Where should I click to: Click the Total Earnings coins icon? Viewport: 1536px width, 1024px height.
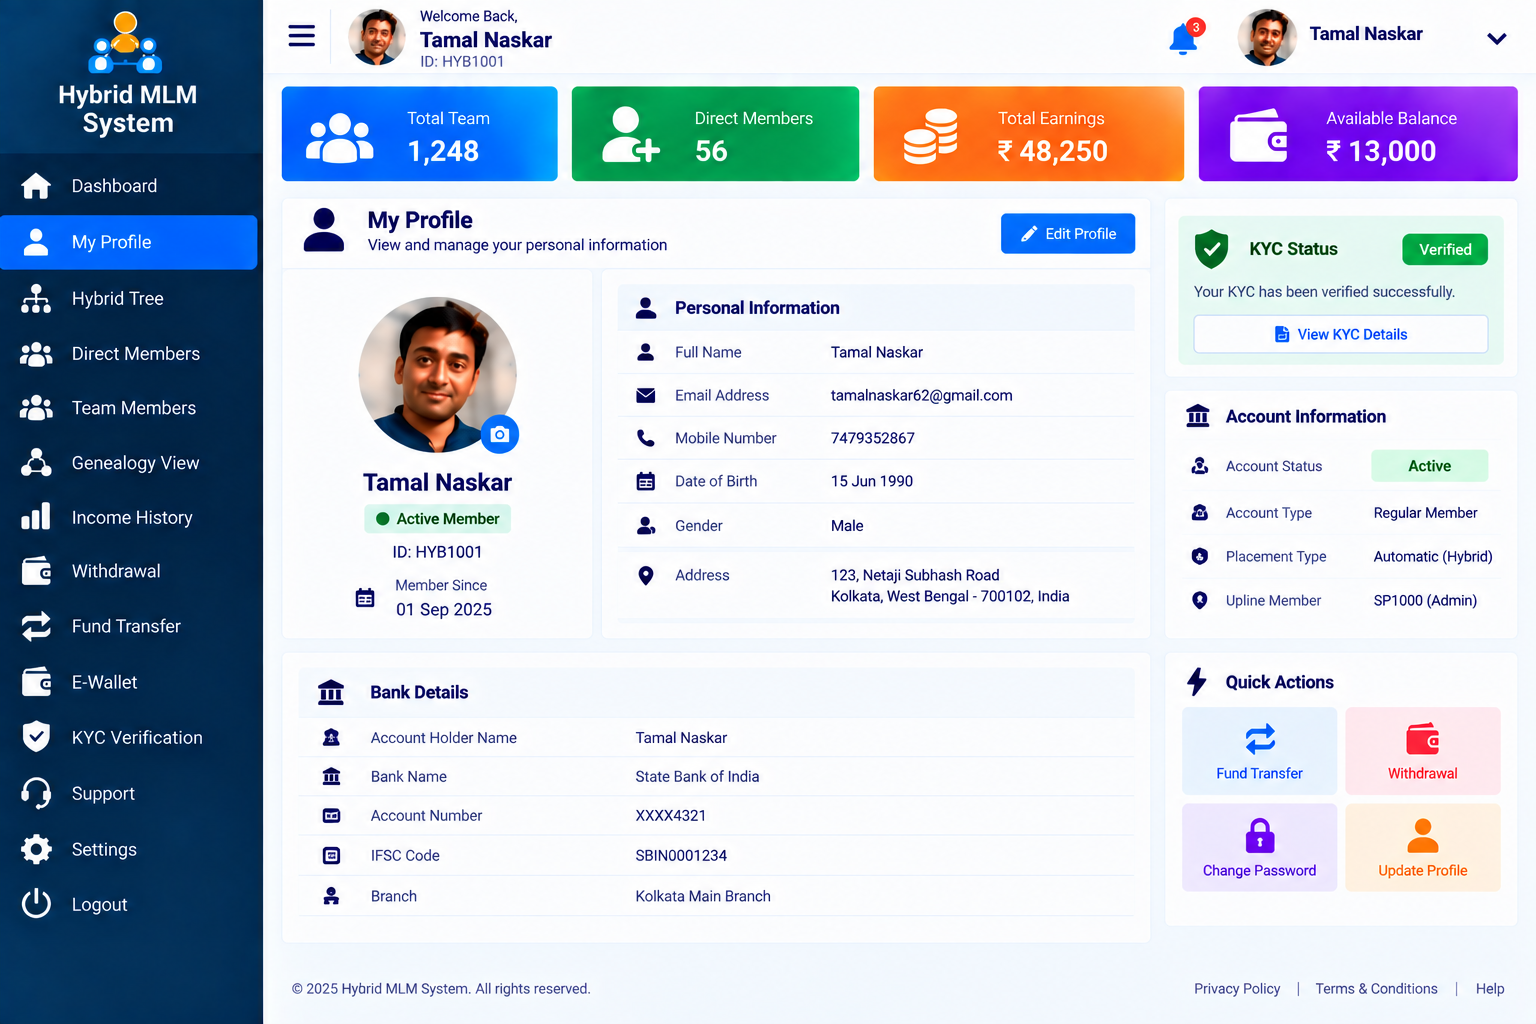pos(931,137)
